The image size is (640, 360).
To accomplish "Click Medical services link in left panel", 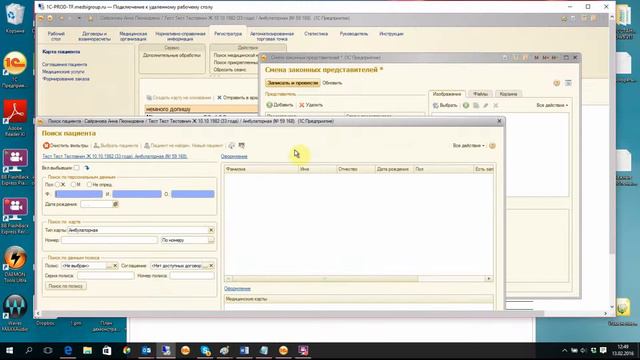I will click(63, 72).
